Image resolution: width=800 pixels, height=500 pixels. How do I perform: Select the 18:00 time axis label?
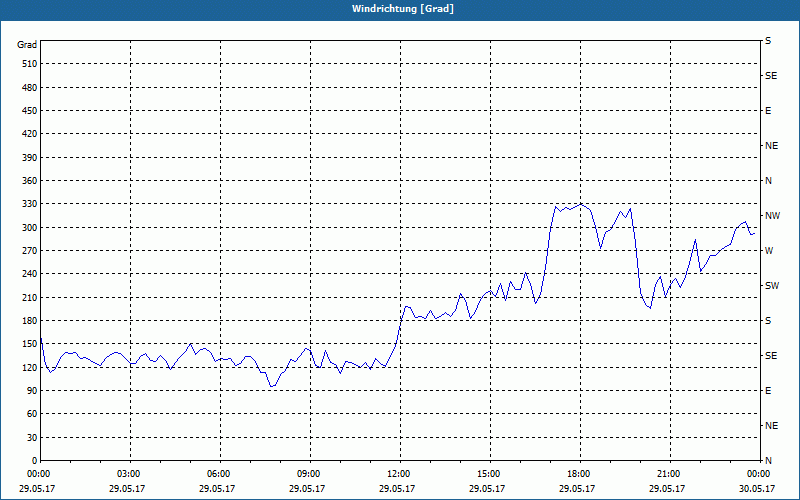[x=580, y=474]
